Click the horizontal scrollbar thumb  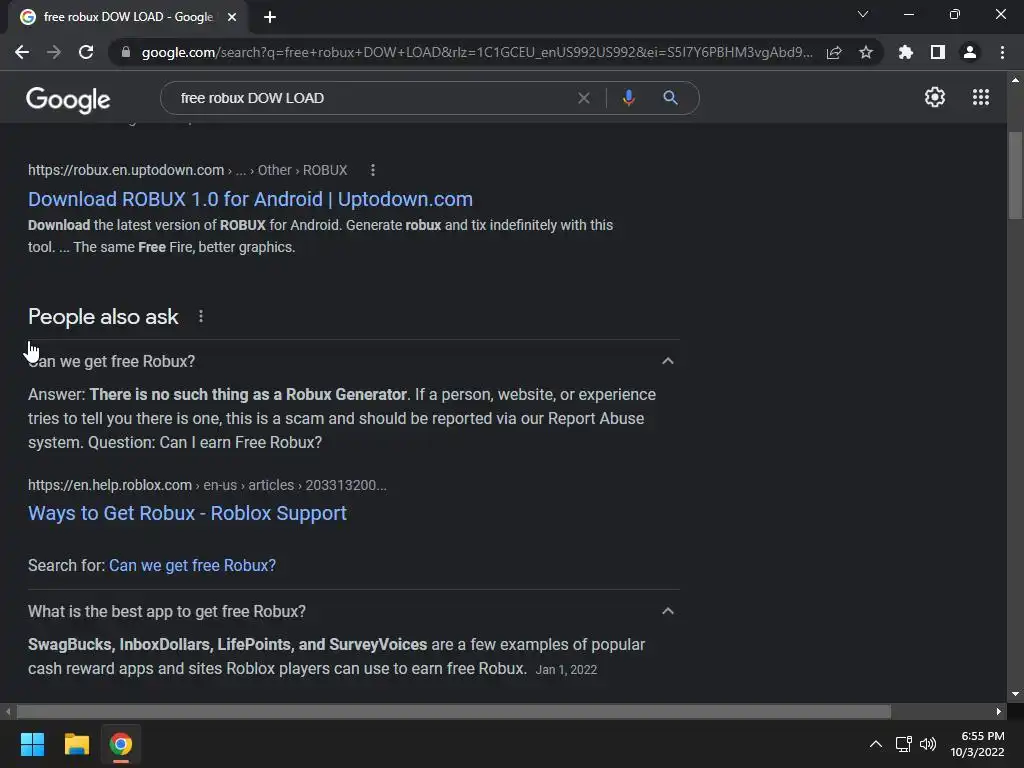click(454, 711)
